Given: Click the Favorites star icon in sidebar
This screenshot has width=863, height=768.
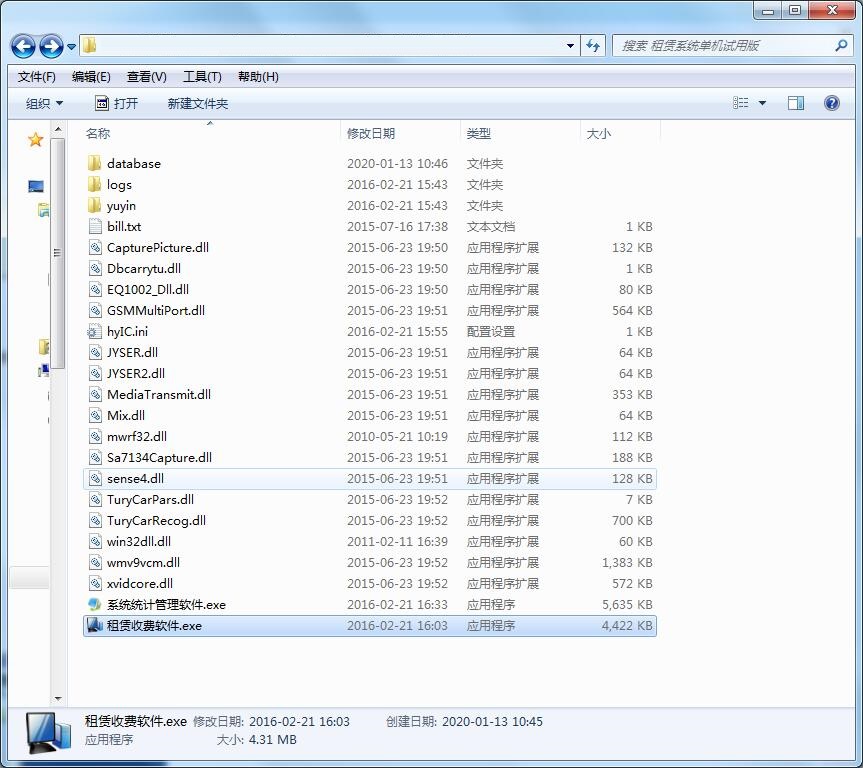Looking at the screenshot, I should [36, 140].
